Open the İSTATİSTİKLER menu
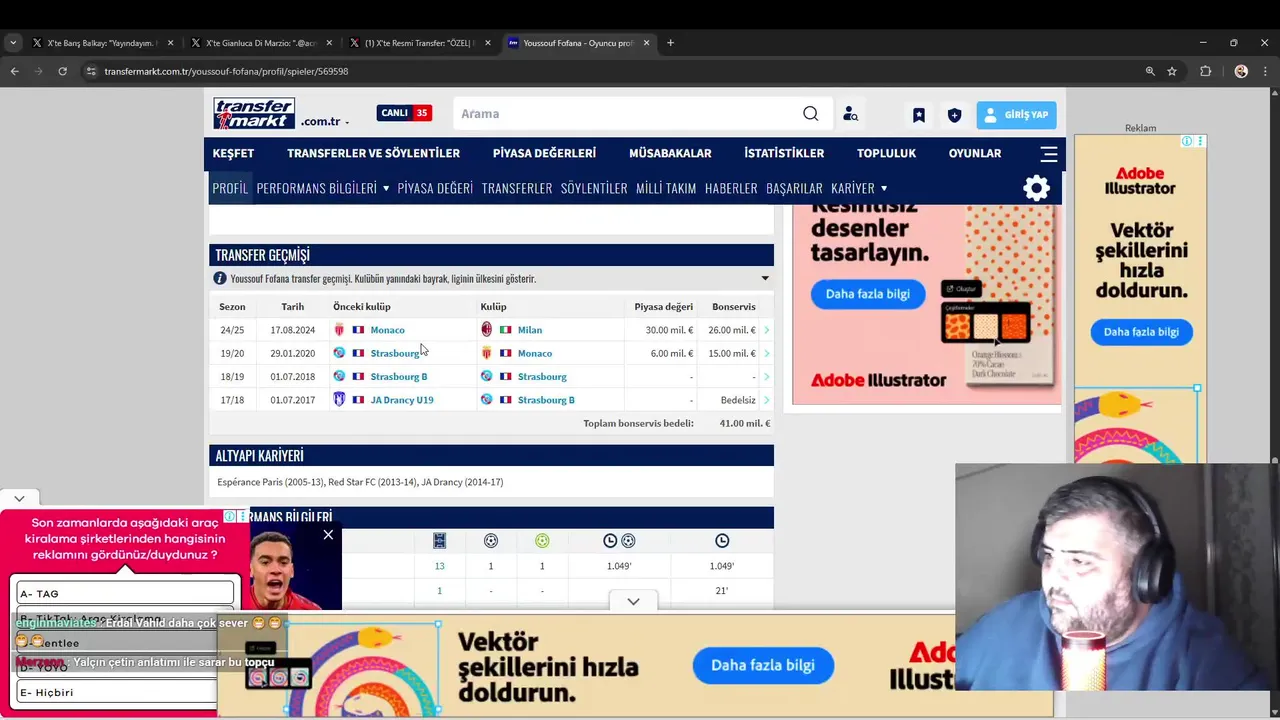 click(784, 153)
